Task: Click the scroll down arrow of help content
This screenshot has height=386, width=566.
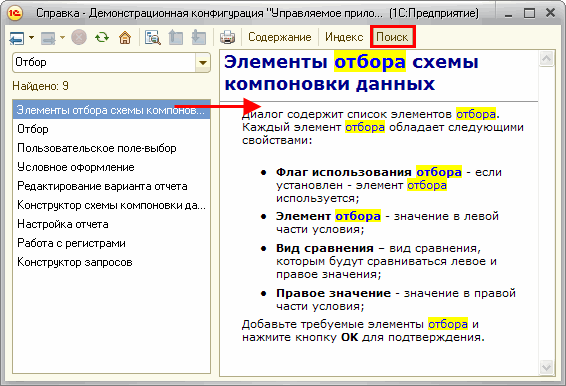Action: click(547, 368)
